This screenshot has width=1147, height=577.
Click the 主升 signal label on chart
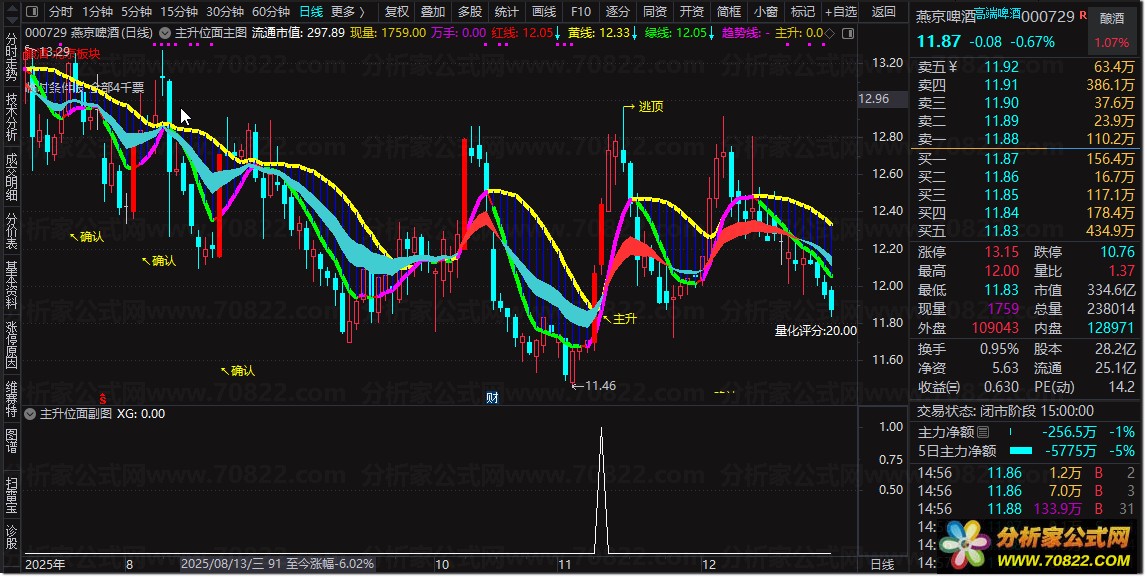pos(625,319)
